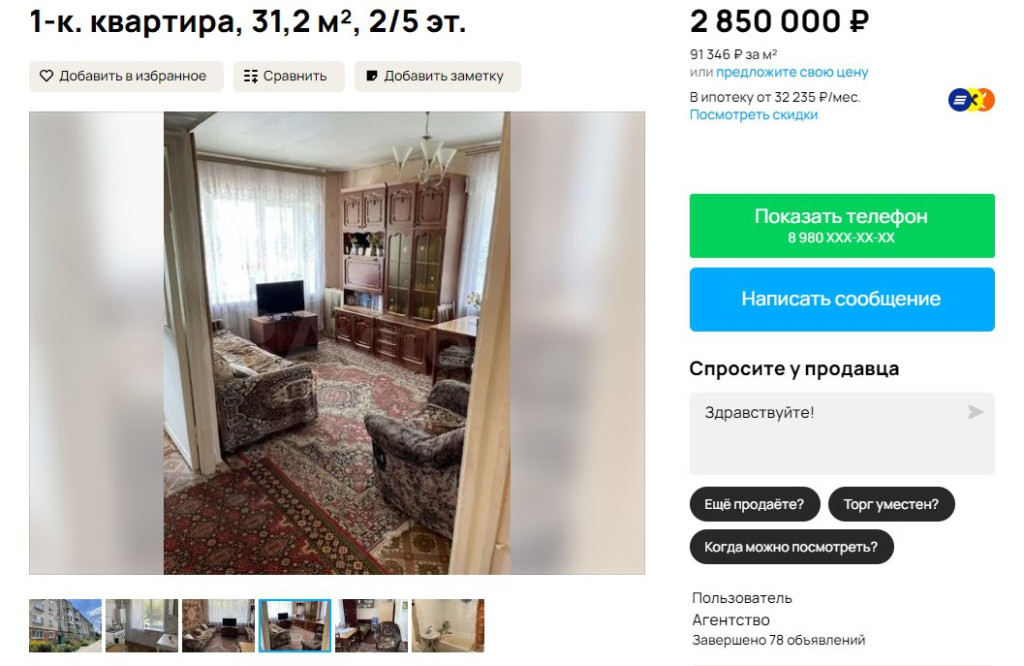Open the building exterior thumbnail
Viewport: 1024px width, 666px height.
65,626
